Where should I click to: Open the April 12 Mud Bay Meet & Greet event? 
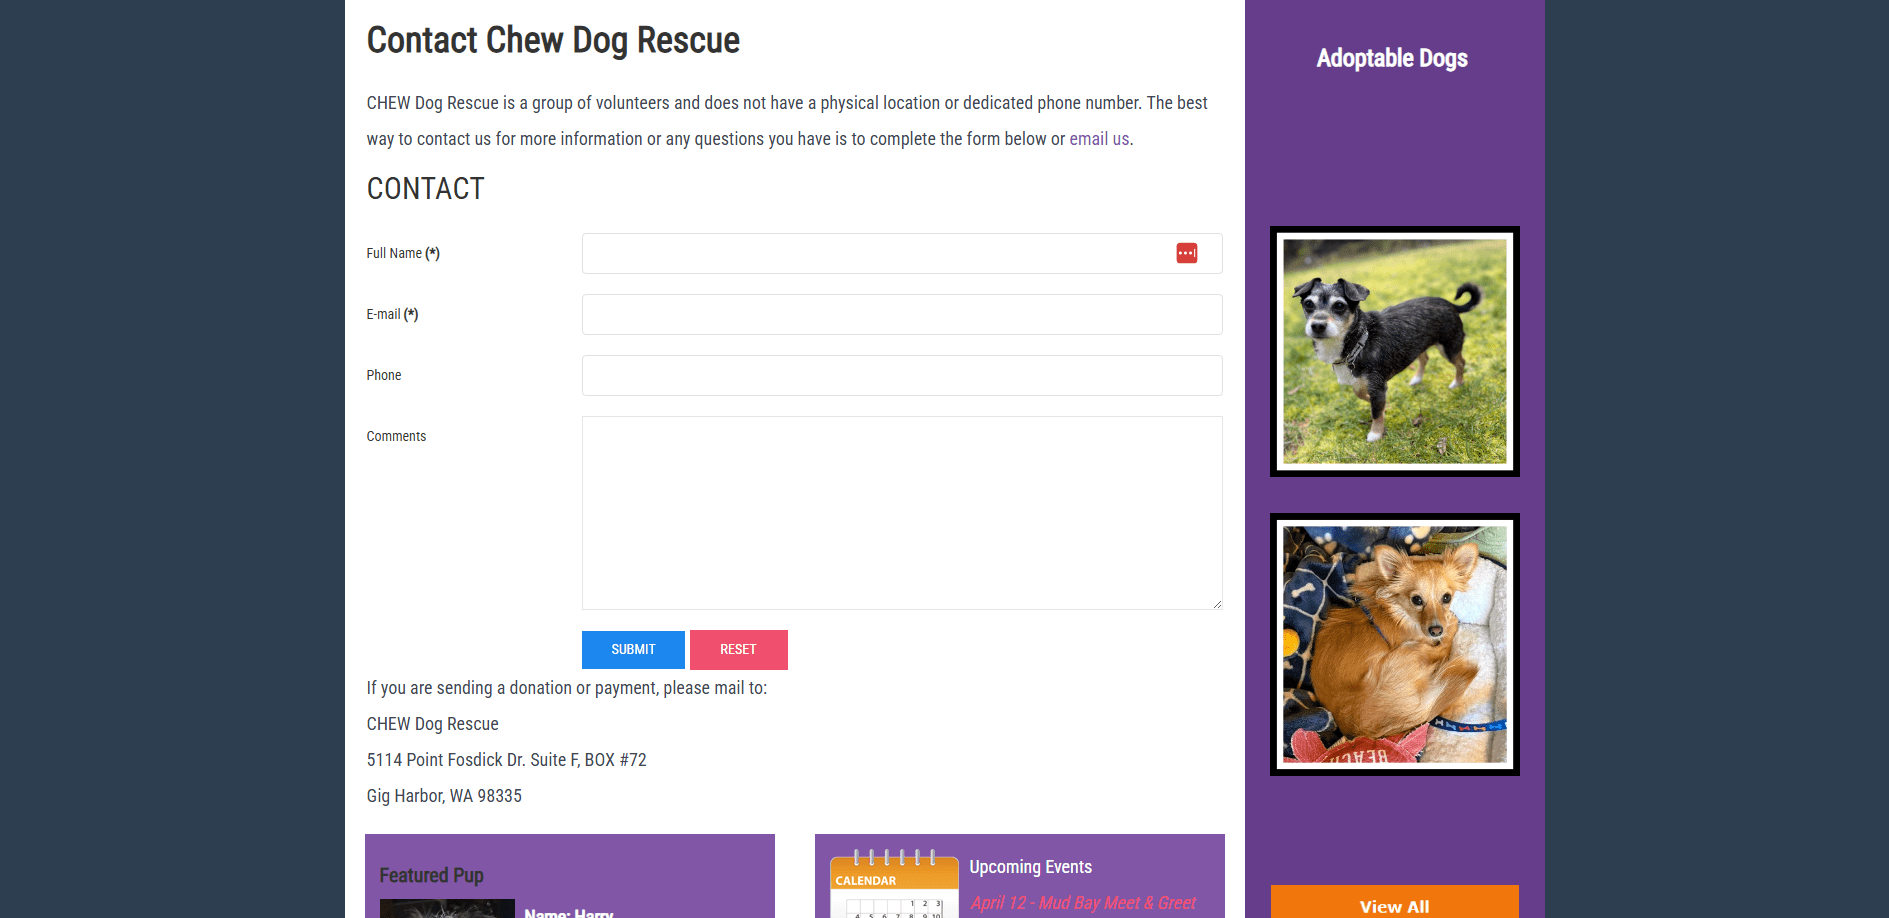(1083, 903)
